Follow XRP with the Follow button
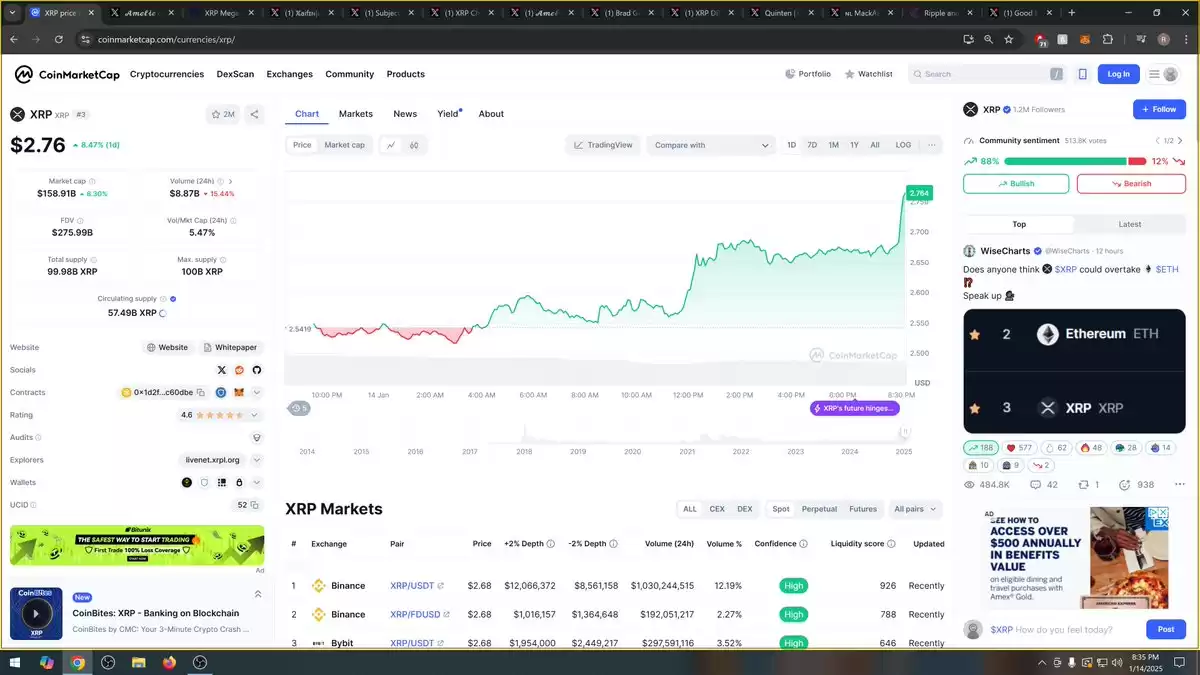The height and width of the screenshot is (675, 1200). coord(1159,109)
